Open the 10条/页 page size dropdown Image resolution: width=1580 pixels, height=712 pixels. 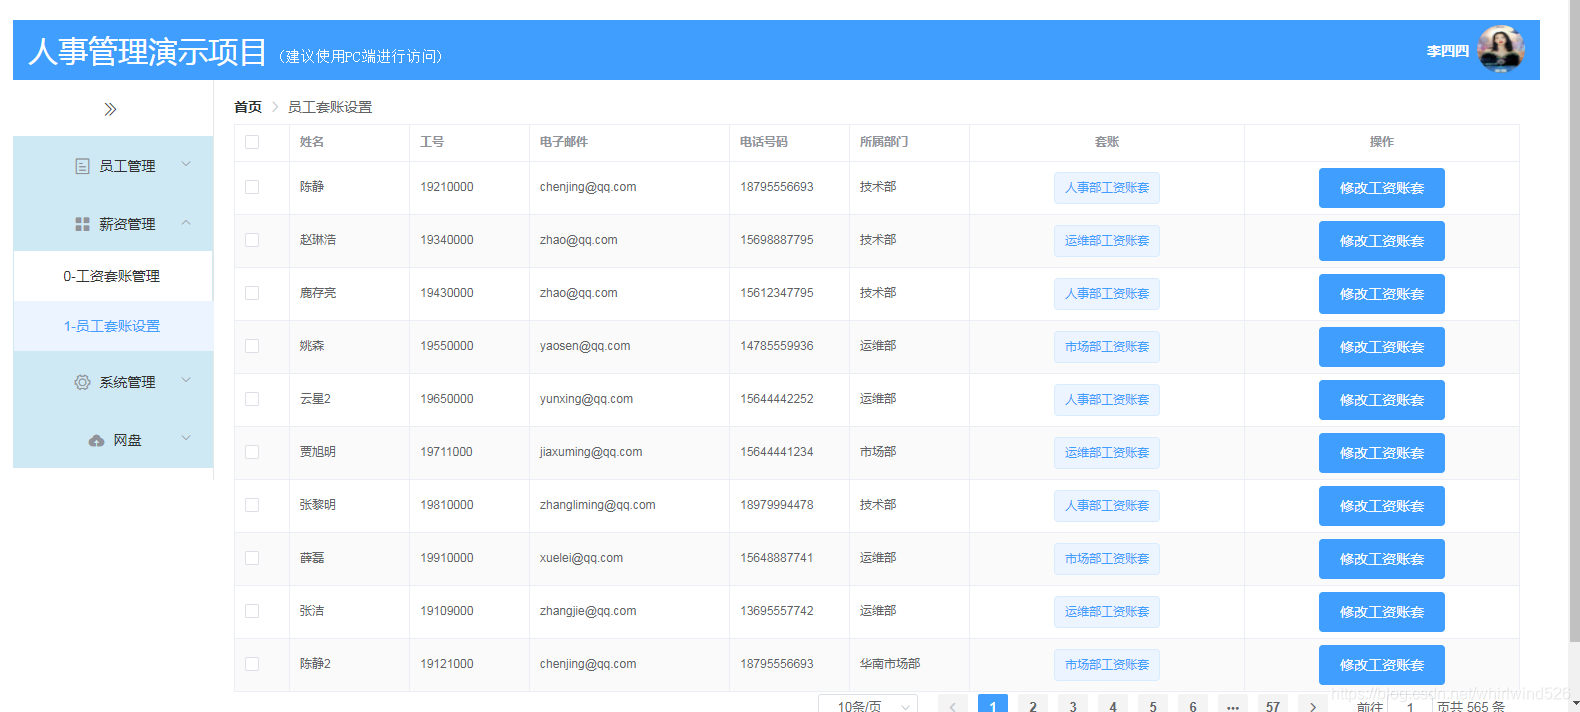[x=868, y=704]
